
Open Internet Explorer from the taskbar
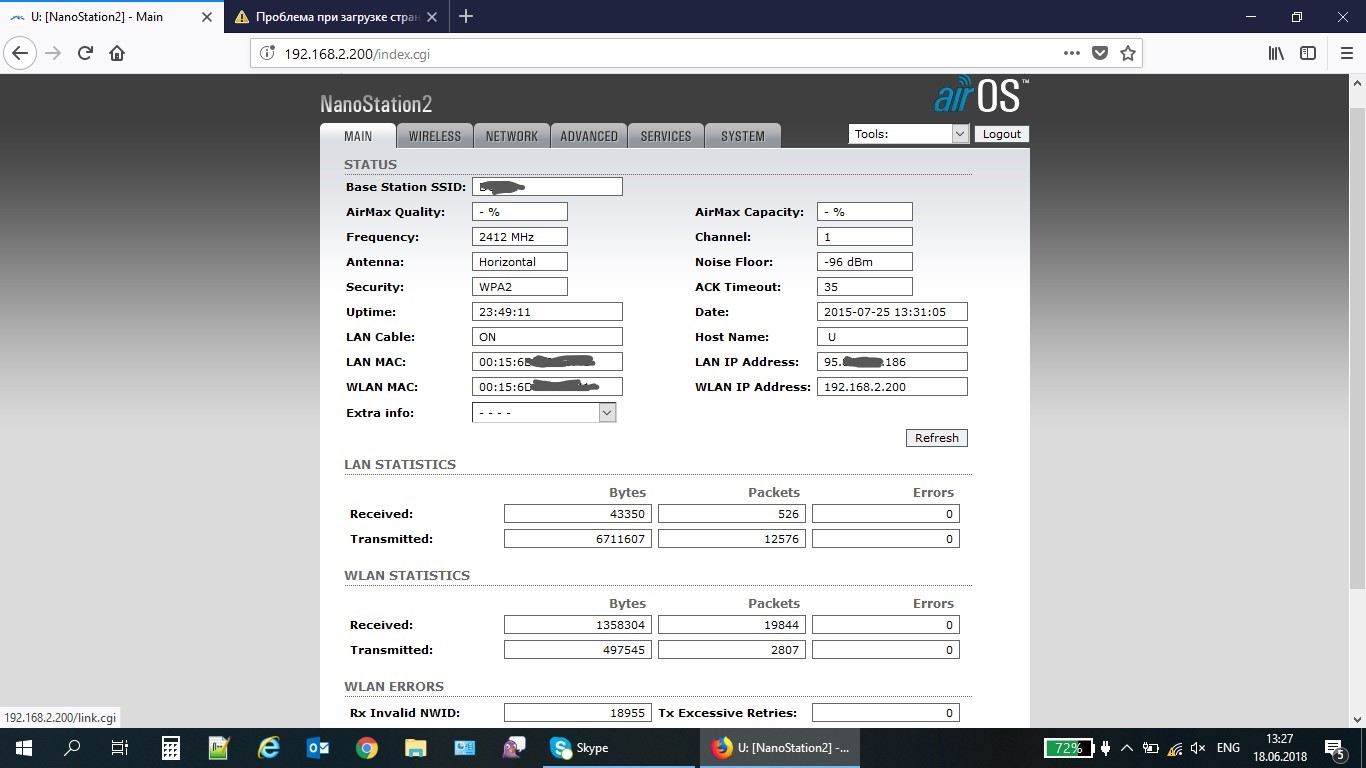[268, 747]
